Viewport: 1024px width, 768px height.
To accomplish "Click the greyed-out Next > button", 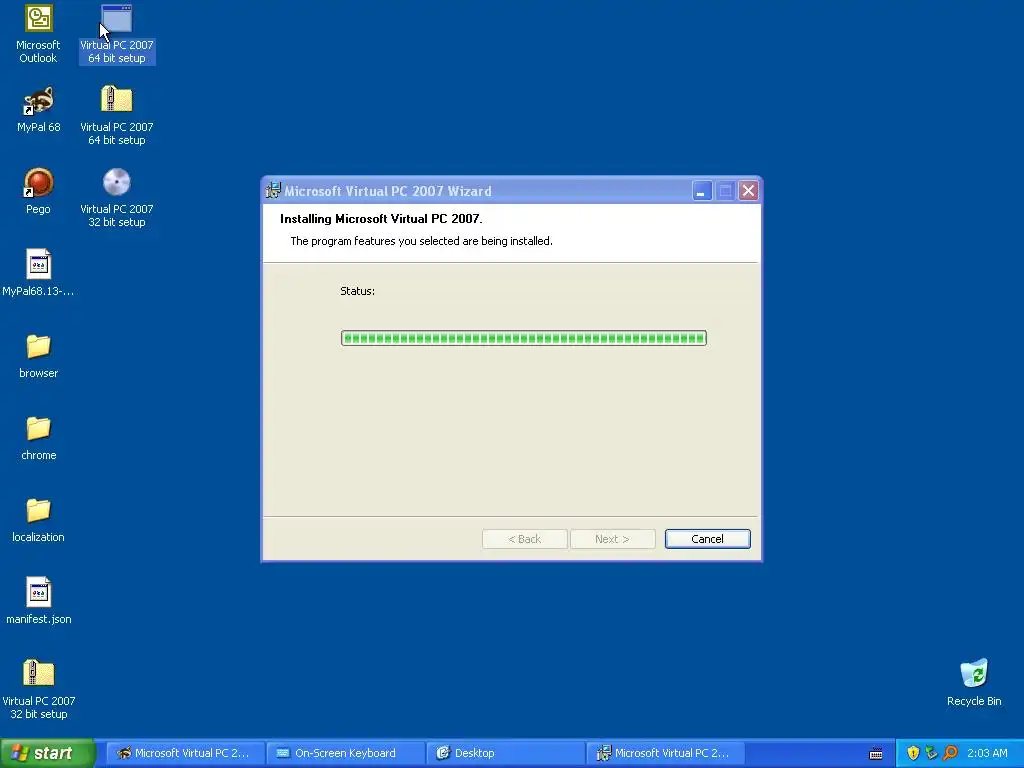I will click(x=612, y=539).
